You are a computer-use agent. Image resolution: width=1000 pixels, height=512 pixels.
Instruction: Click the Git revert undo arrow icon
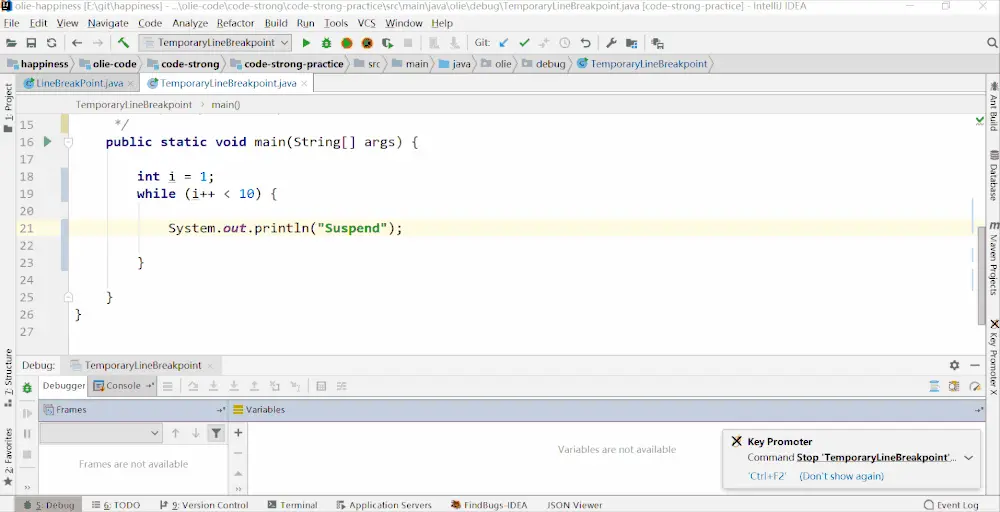click(x=585, y=43)
